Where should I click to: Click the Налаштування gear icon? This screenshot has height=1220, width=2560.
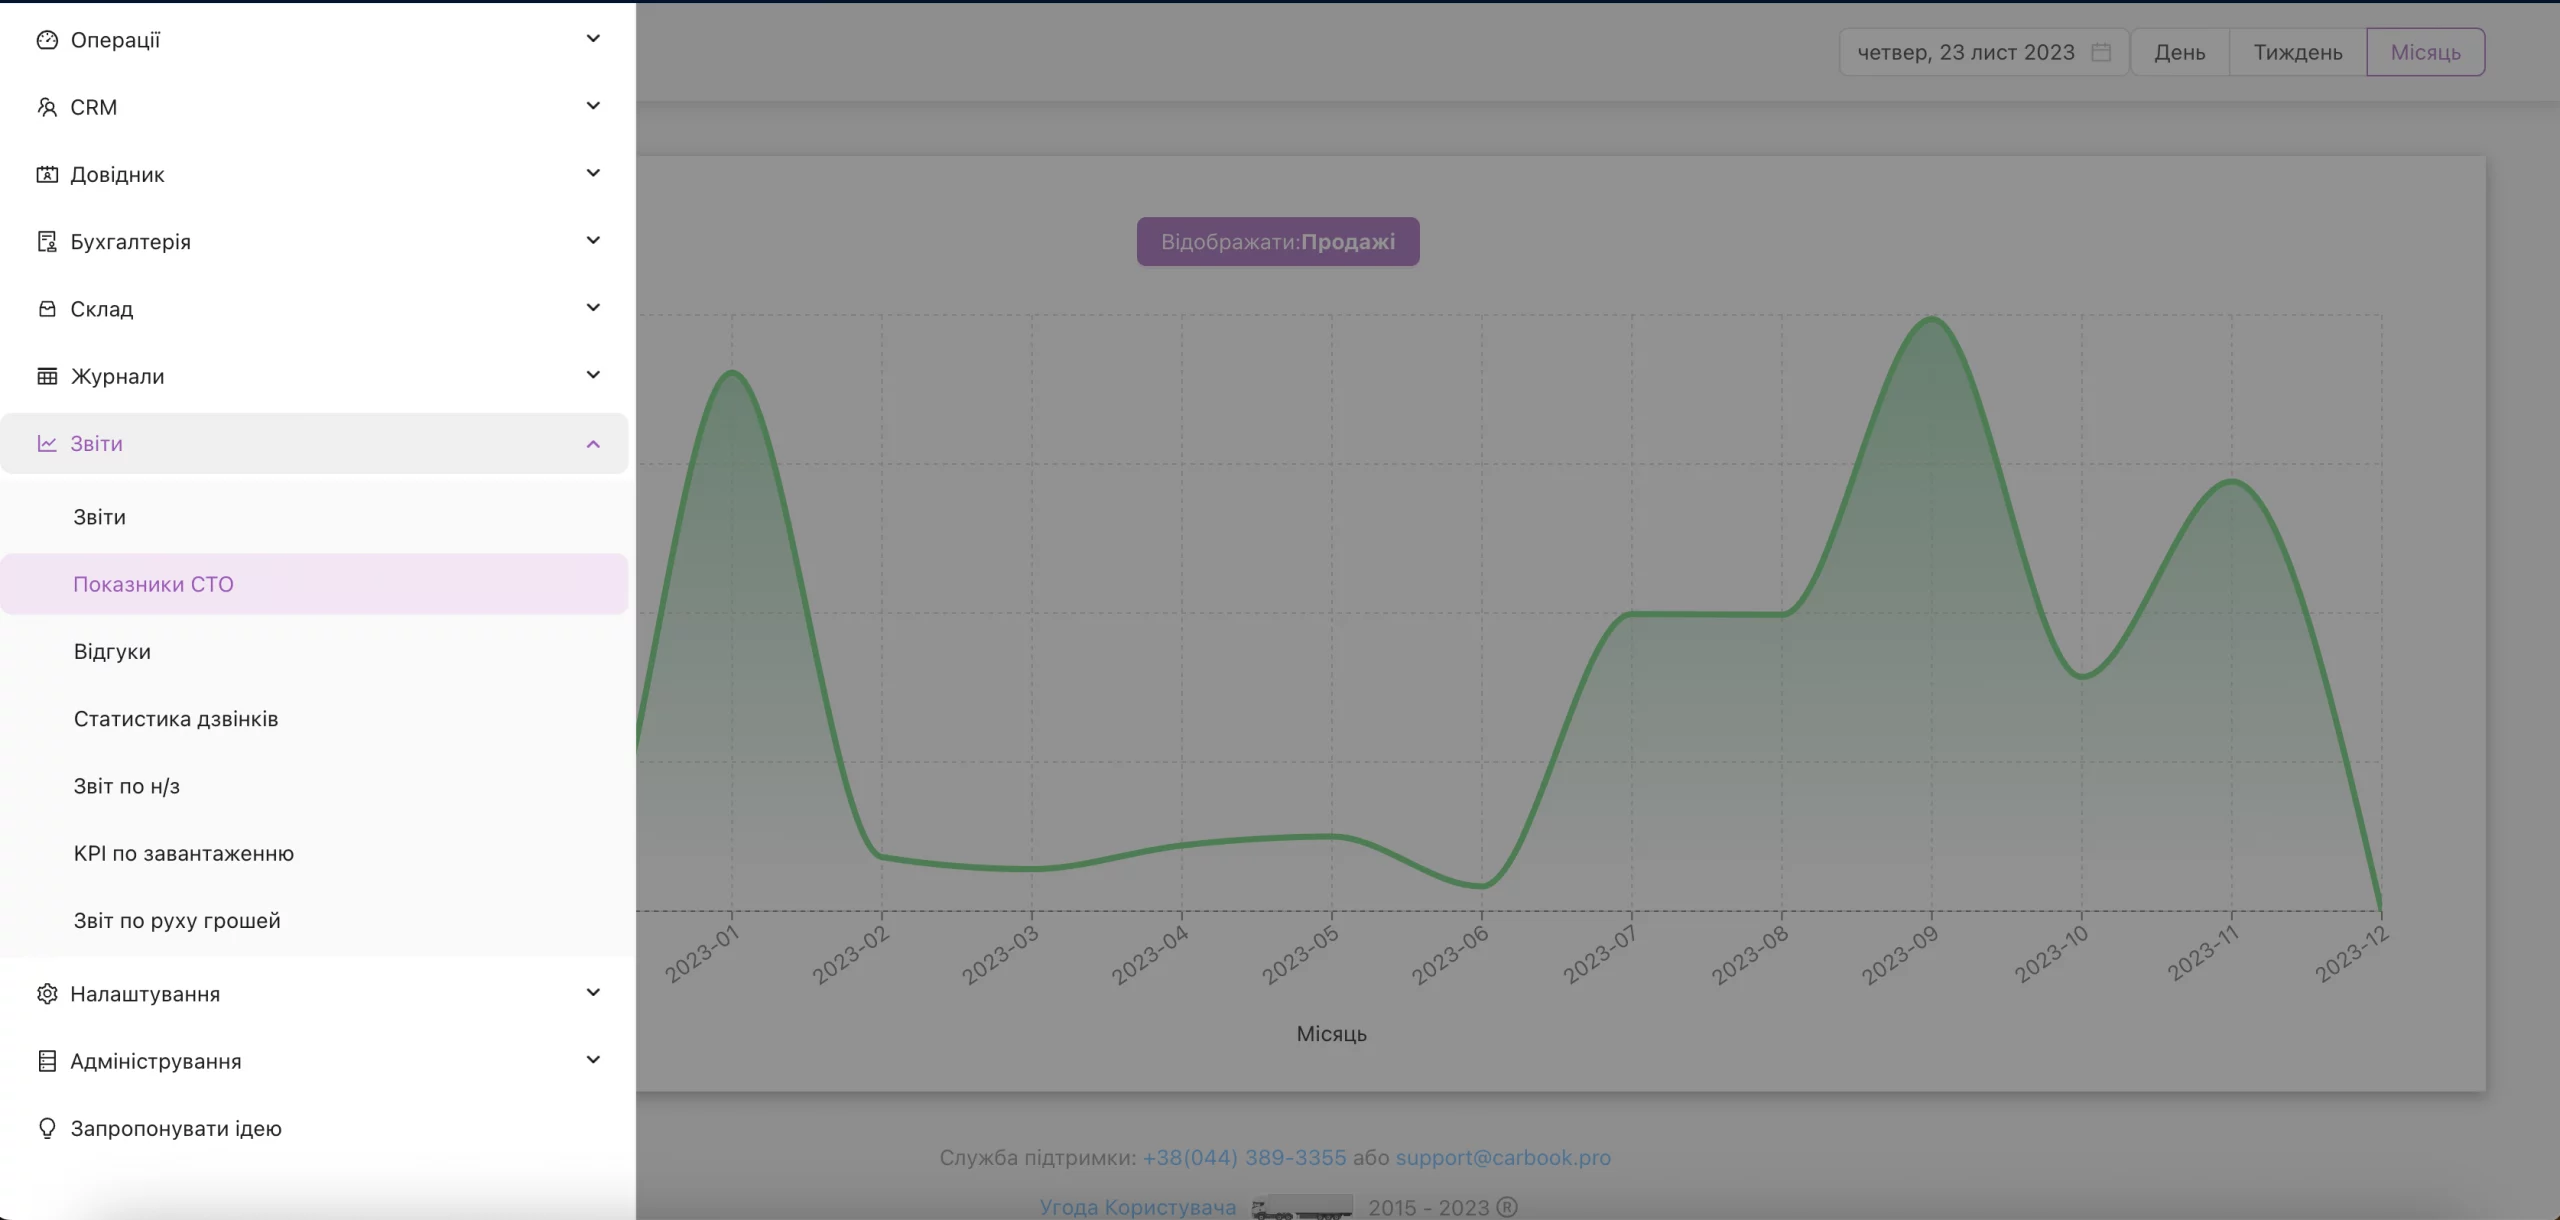[47, 993]
